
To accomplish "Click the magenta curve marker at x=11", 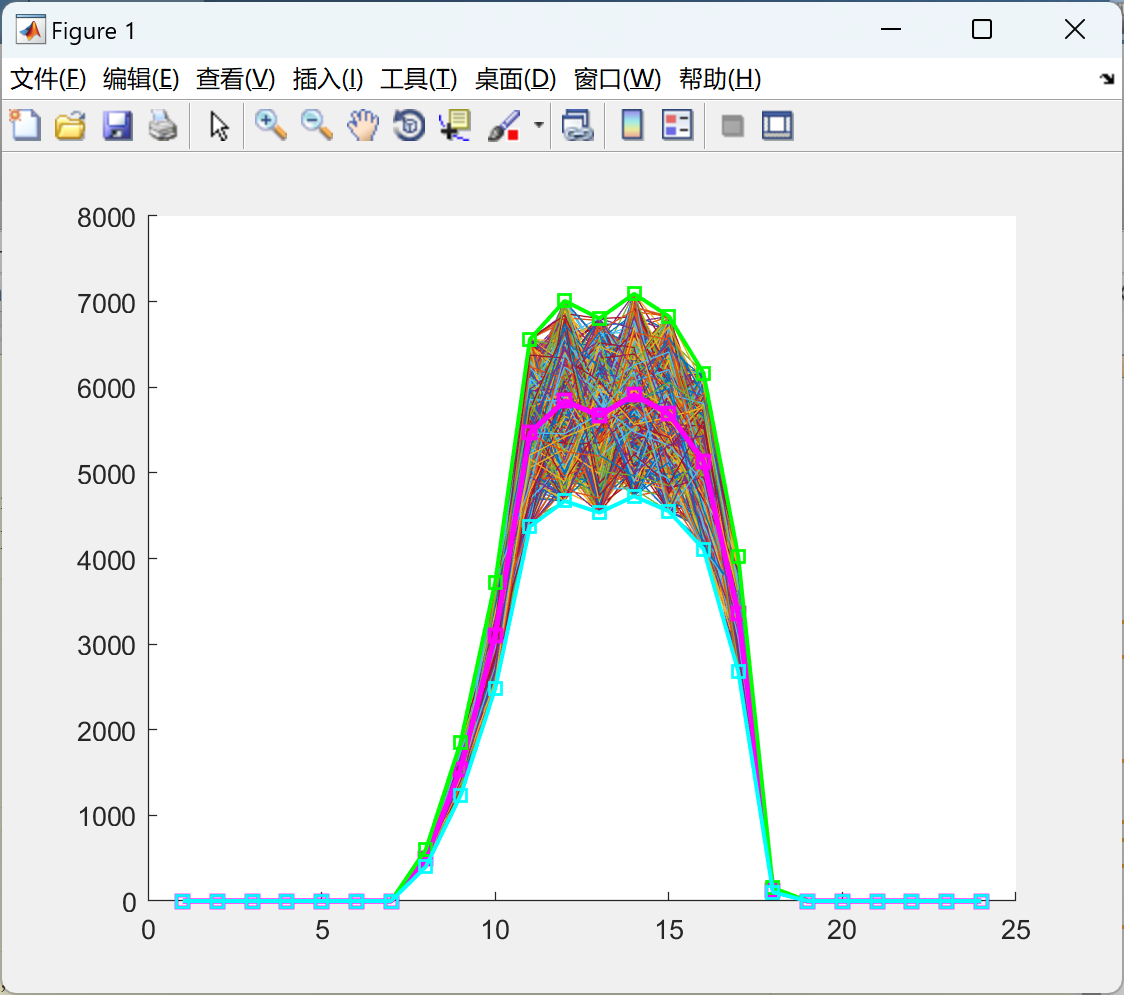I will (530, 432).
